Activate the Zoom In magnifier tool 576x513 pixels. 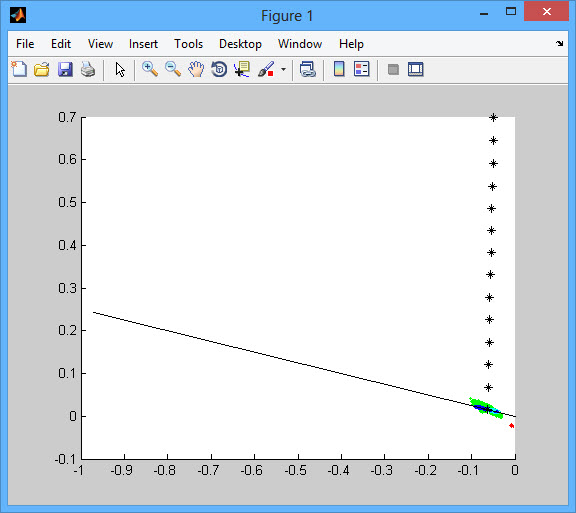point(150,69)
